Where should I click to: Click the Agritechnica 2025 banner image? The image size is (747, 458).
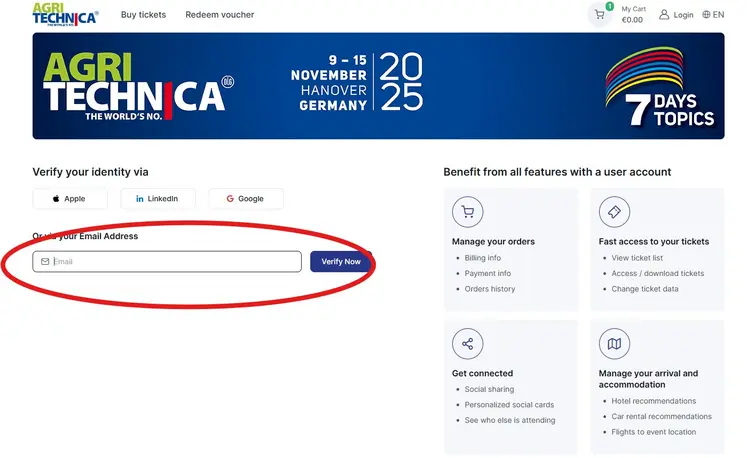click(x=330, y=85)
